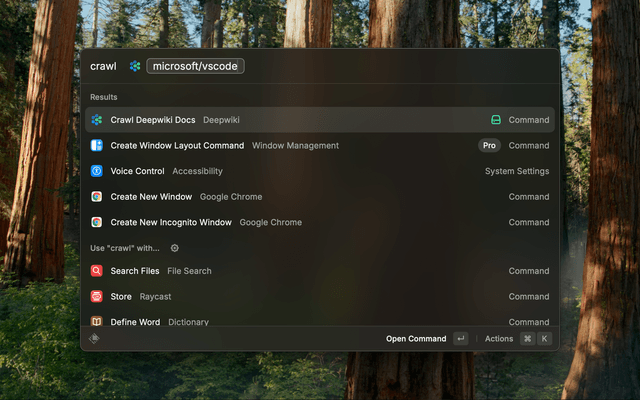Screen dimensions: 640x400
Task: Select the Create New Window result
Action: [x=320, y=197]
